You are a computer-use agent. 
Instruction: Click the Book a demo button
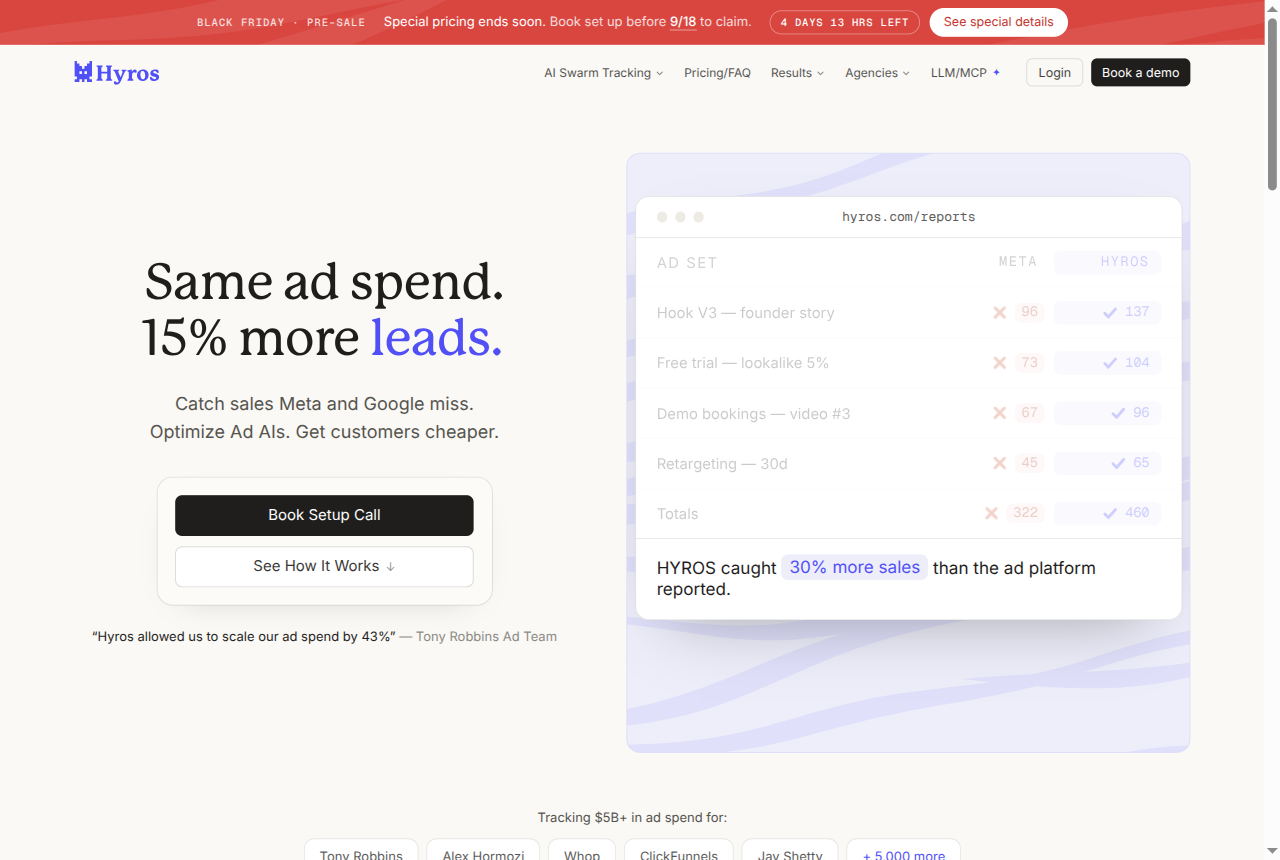click(1140, 72)
